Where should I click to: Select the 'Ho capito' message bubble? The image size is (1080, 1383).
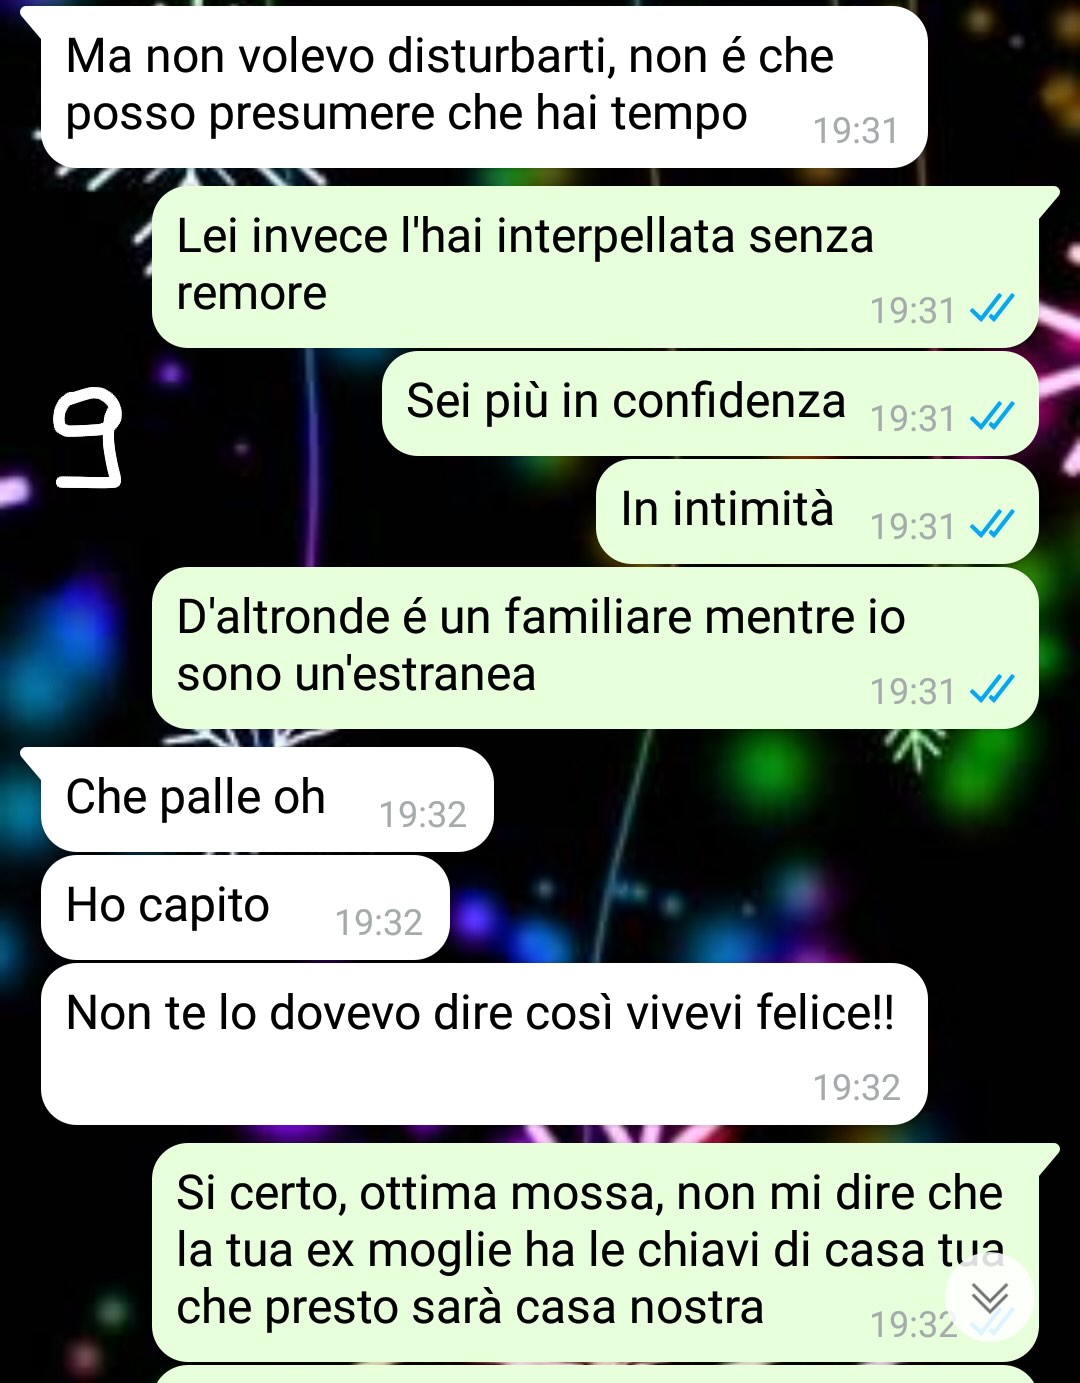click(245, 907)
